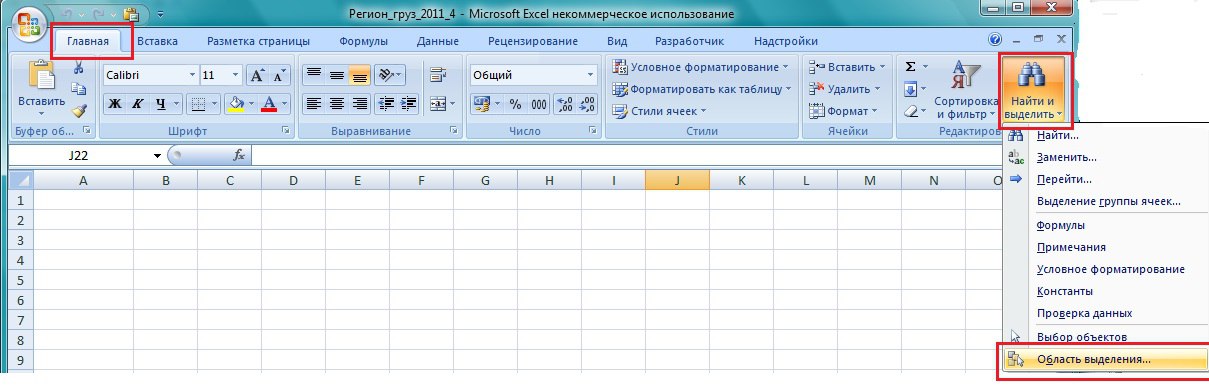Open Формат cells menu
The width and height of the screenshot is (1209, 392).
pos(843,111)
